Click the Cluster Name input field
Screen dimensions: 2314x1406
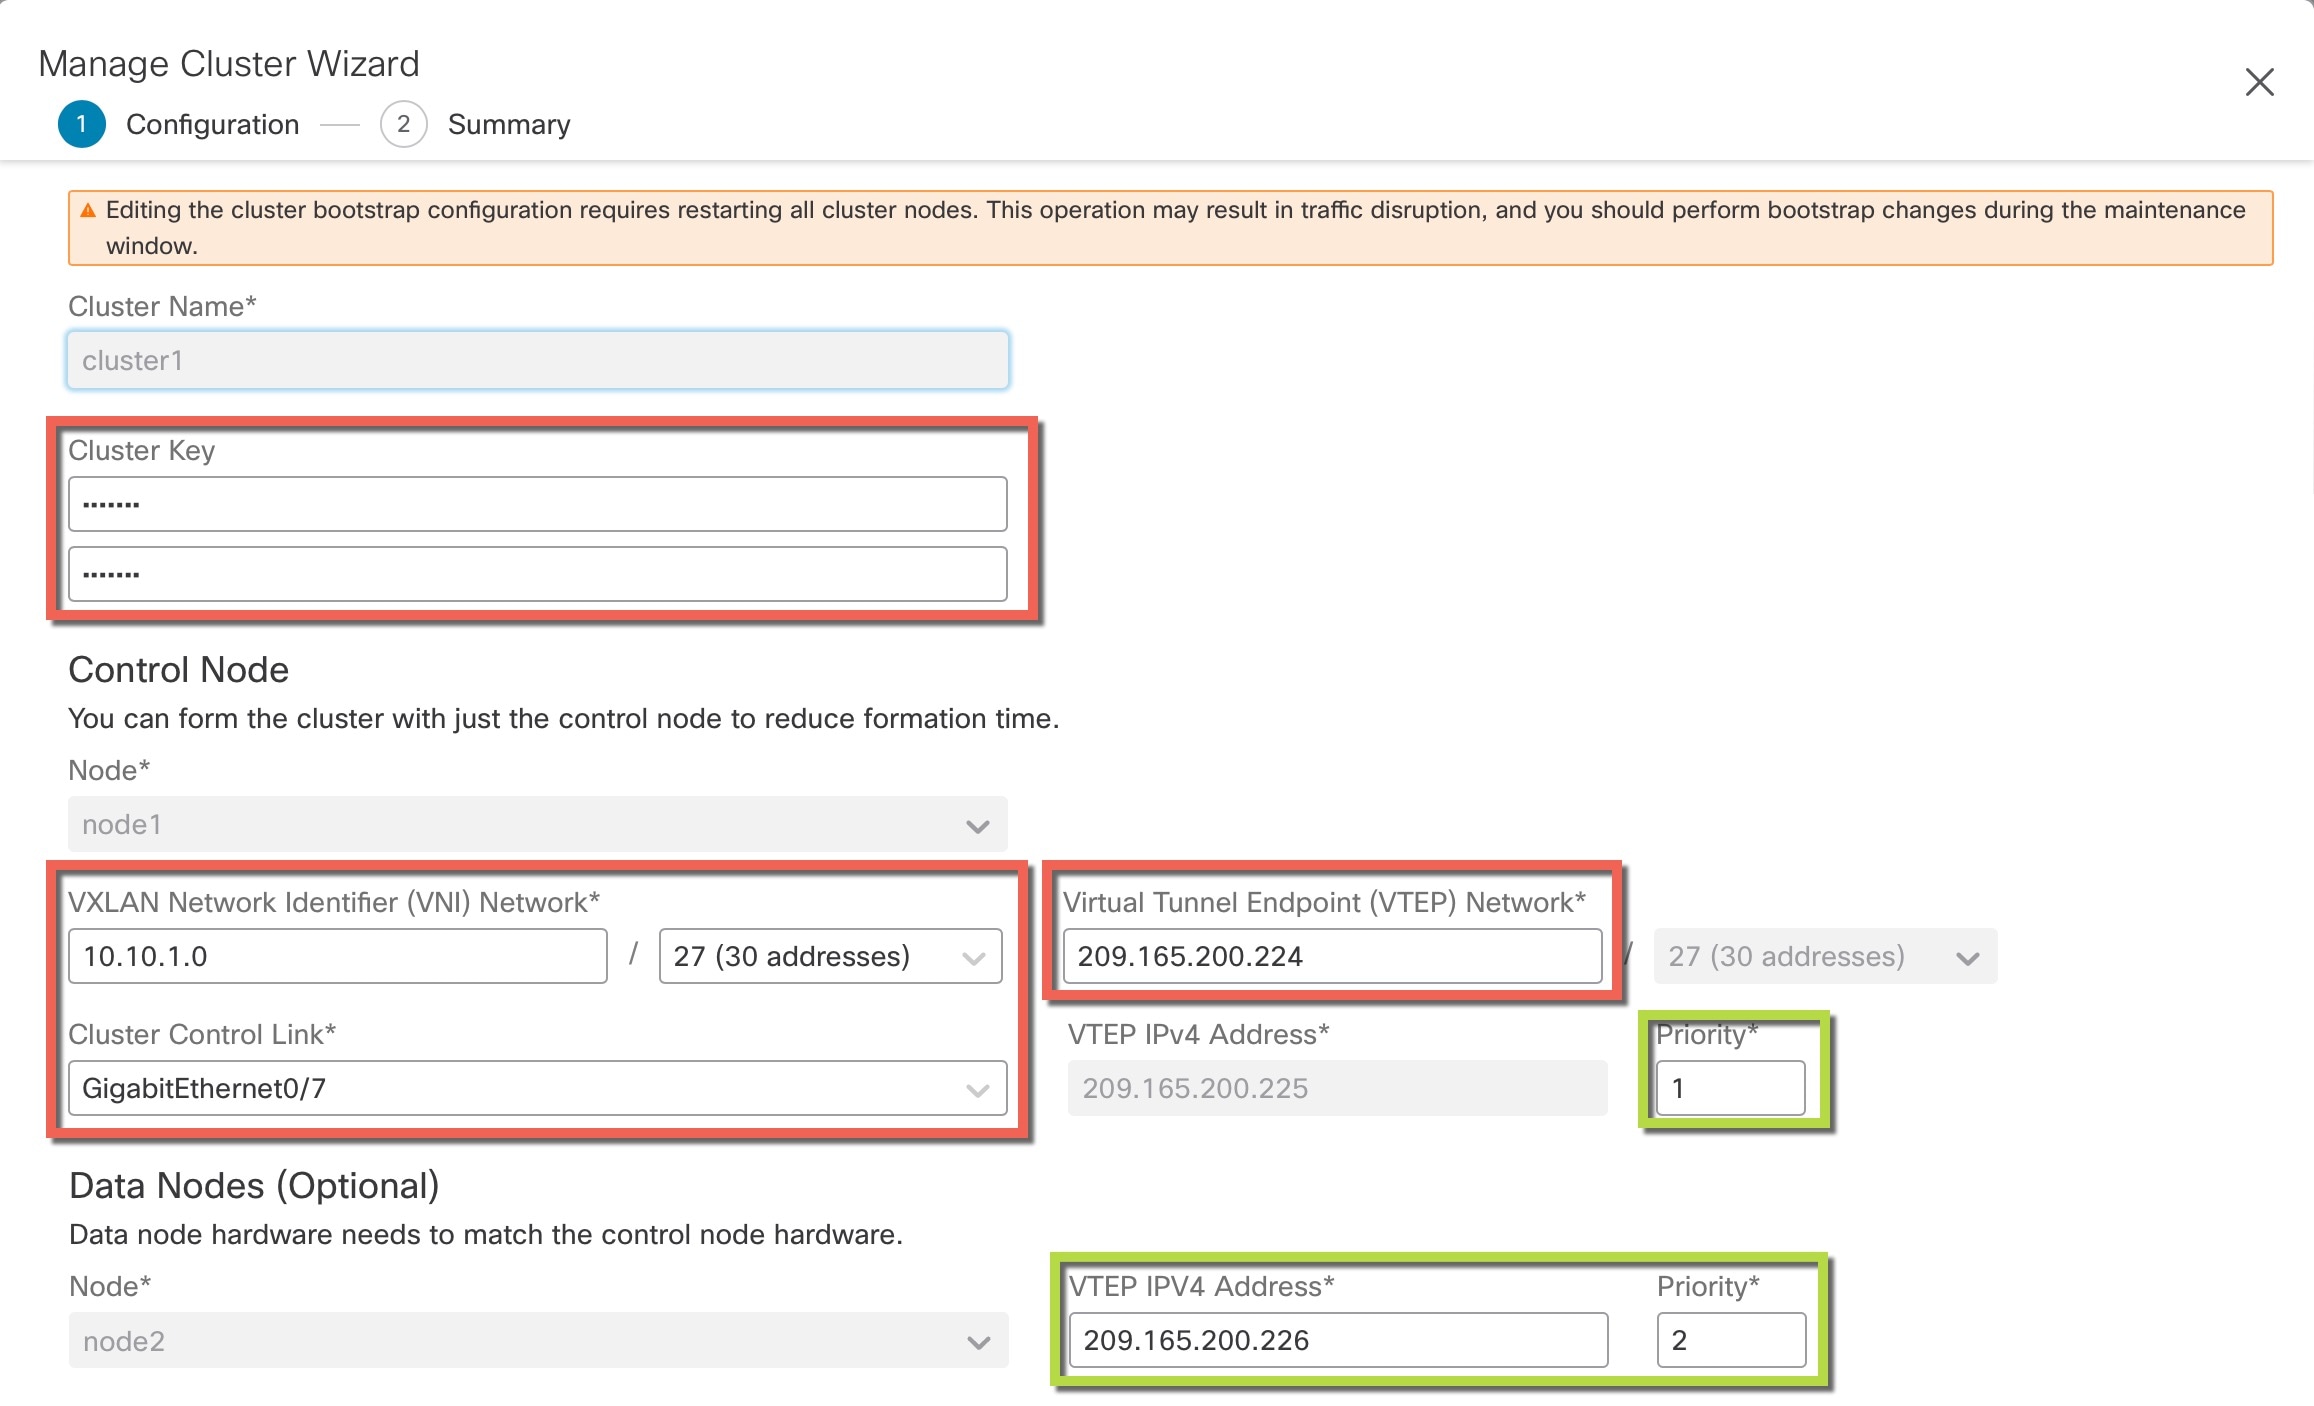[x=536, y=360]
